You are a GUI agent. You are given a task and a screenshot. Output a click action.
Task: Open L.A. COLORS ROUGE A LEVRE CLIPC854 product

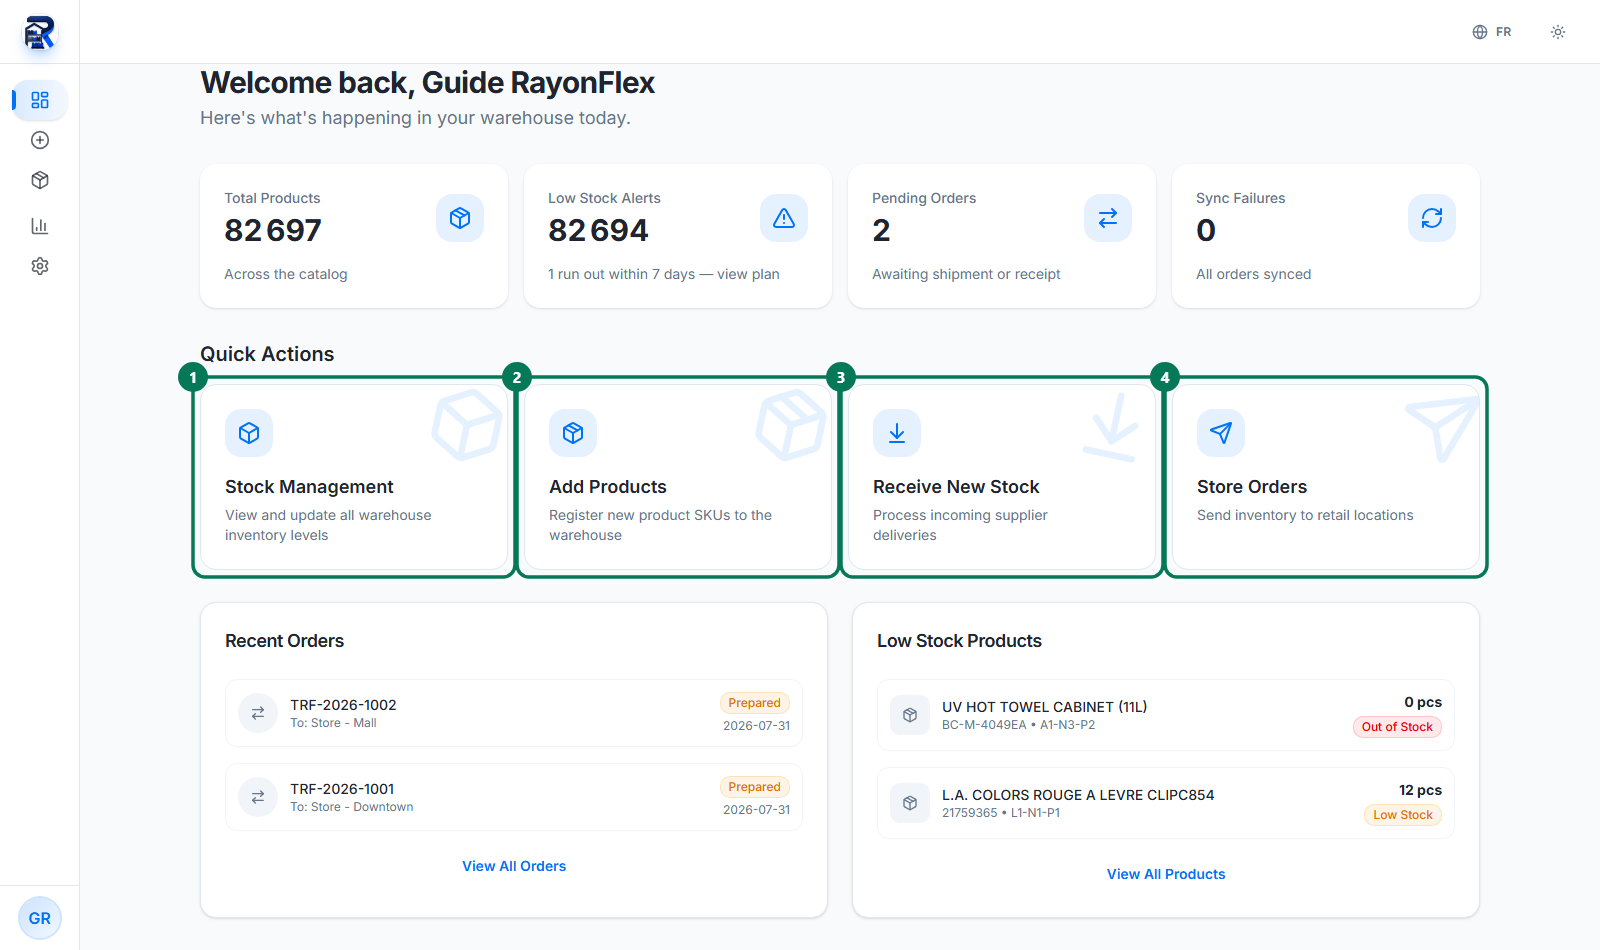(x=1166, y=803)
